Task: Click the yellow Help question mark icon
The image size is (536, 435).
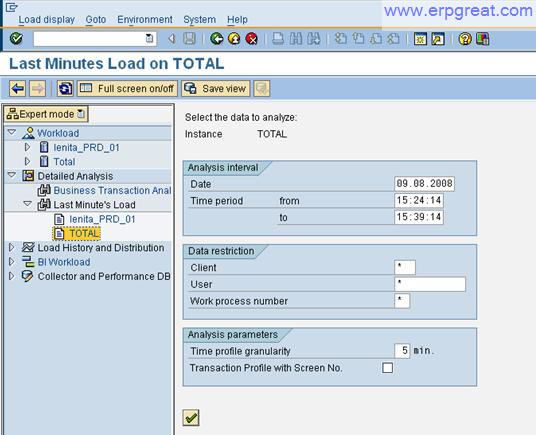Action: click(465, 39)
